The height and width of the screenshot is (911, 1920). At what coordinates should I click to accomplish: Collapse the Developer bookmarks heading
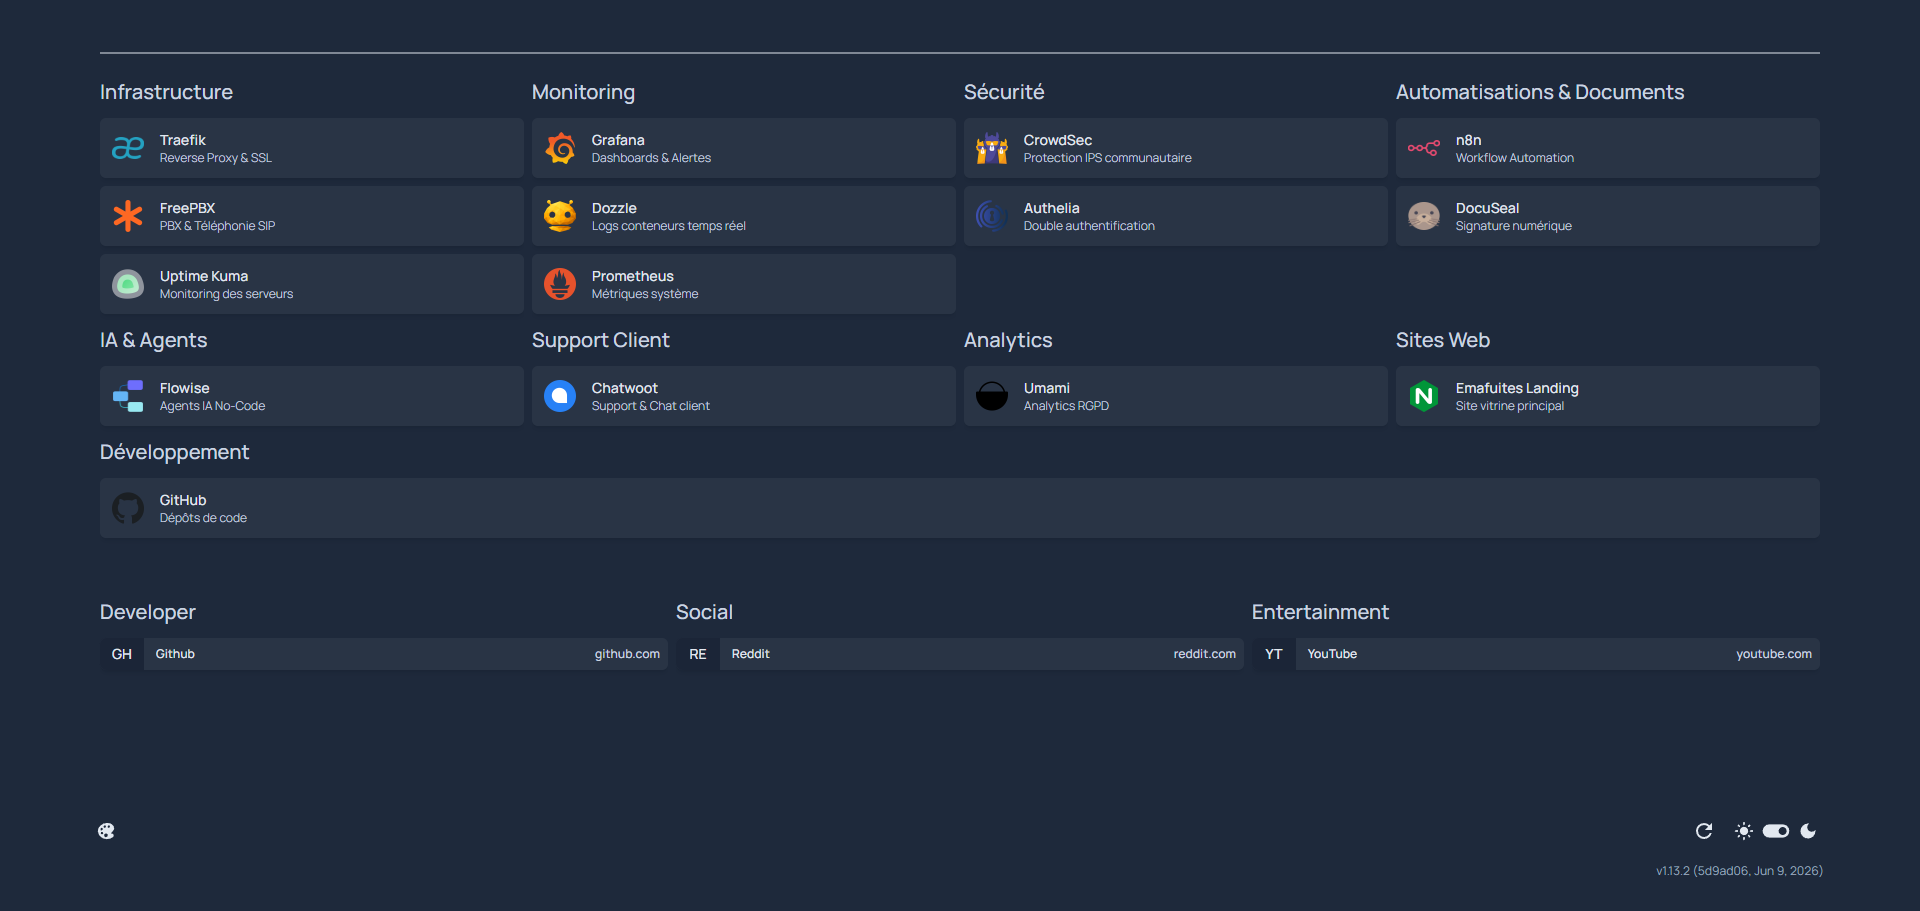148,612
